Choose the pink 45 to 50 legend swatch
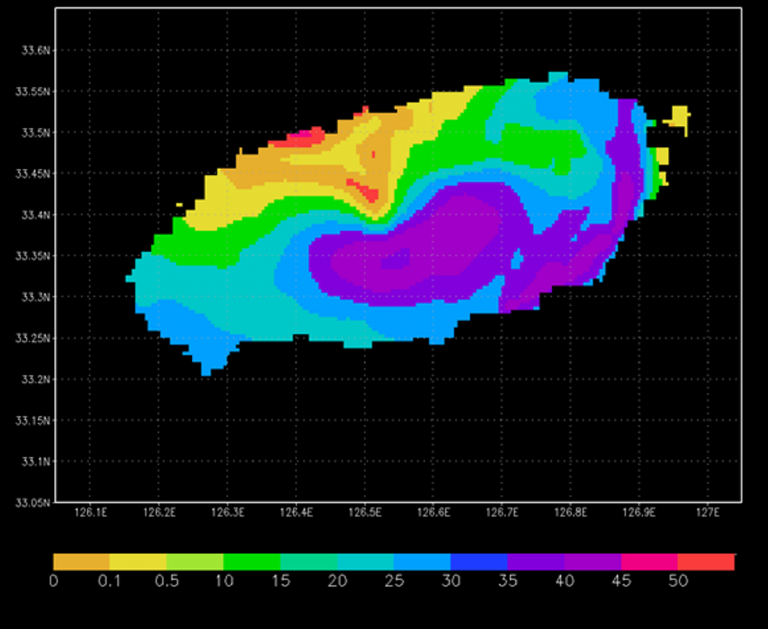 pyautogui.click(x=649, y=562)
